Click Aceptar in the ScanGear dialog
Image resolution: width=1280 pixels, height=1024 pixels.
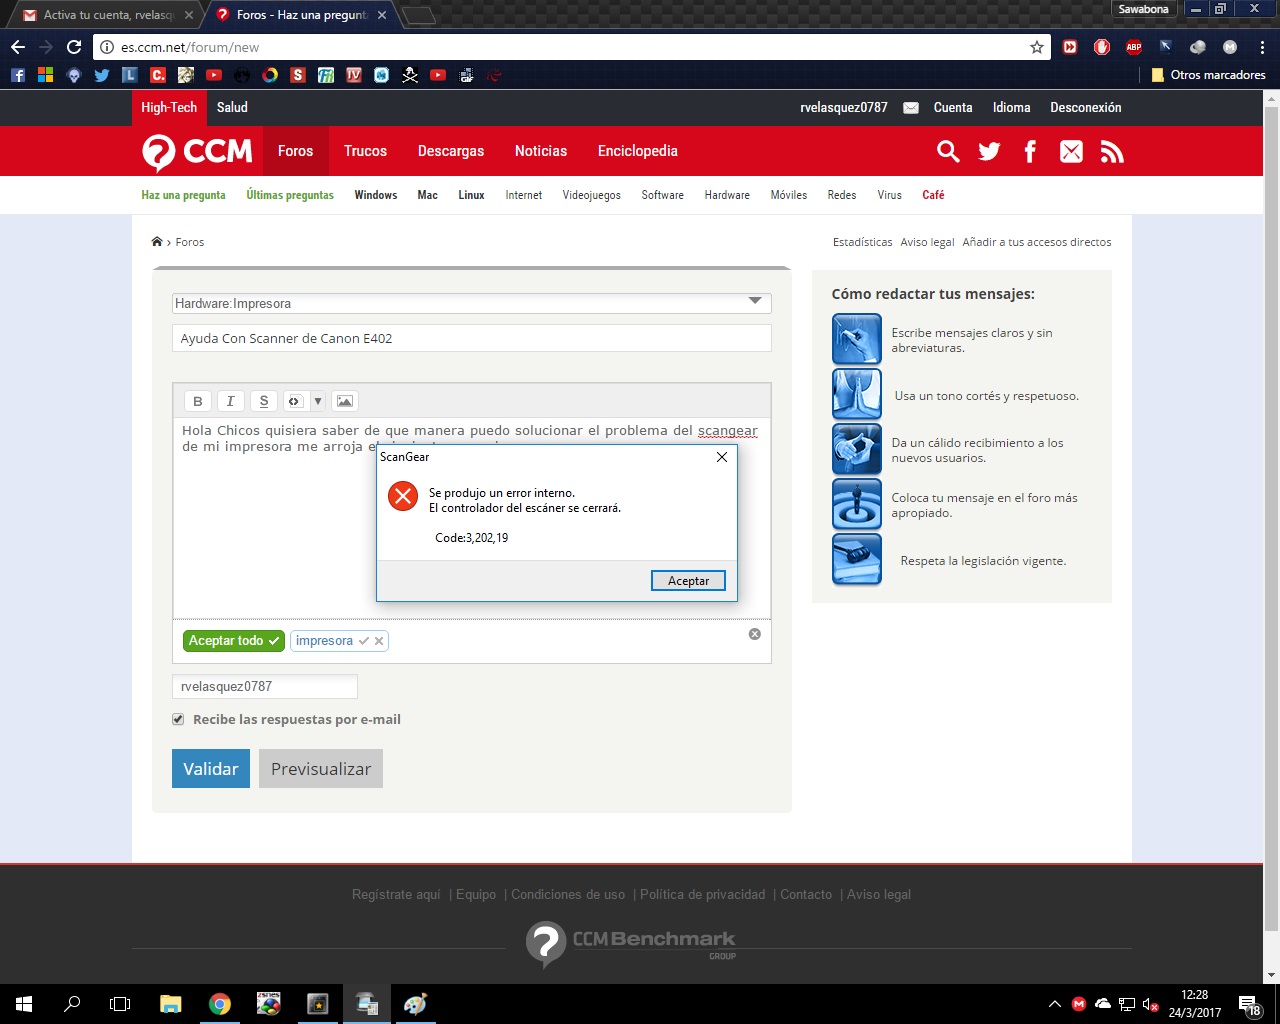[x=688, y=581]
